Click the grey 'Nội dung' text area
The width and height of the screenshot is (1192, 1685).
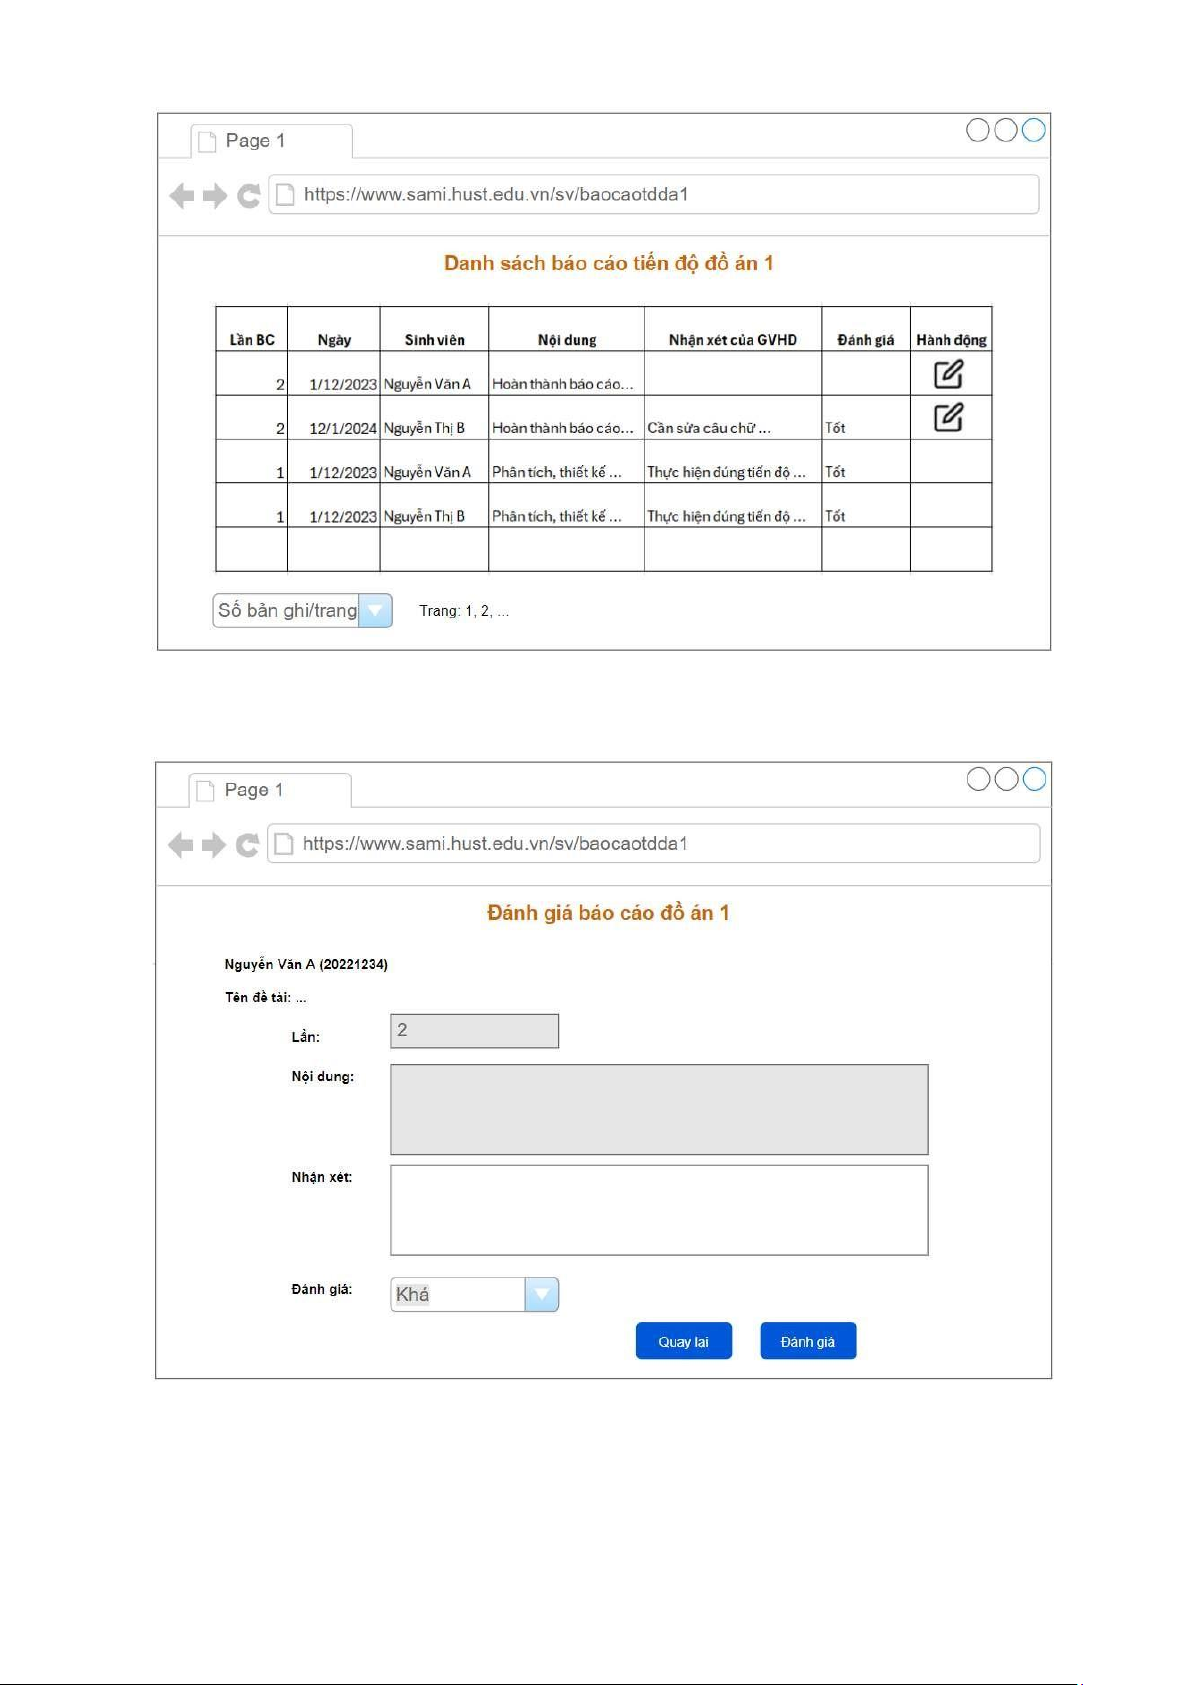[659, 1109]
